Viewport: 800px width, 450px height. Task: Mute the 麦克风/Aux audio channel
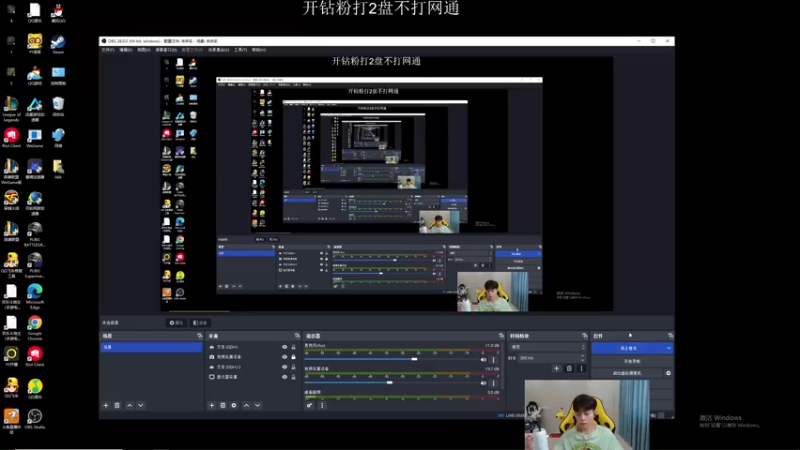(x=483, y=360)
